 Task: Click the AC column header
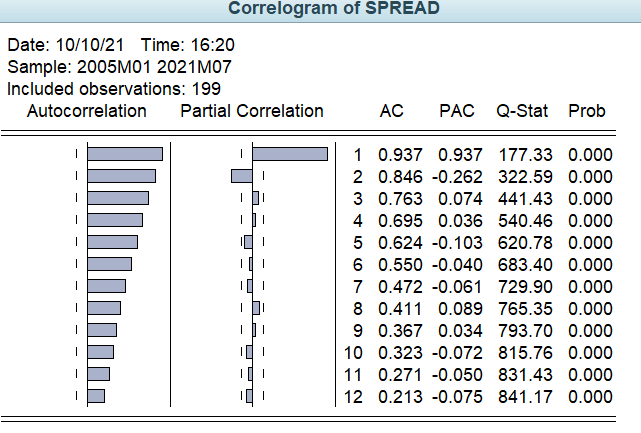pyautogui.click(x=392, y=111)
